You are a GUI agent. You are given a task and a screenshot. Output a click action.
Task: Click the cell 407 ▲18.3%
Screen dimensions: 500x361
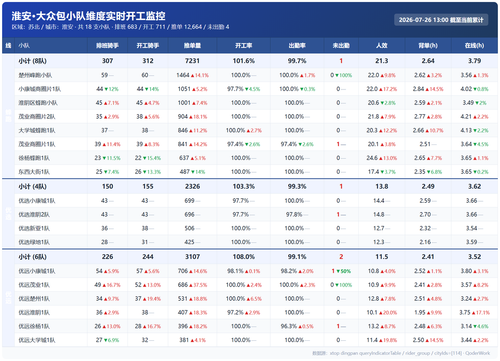(192, 312)
